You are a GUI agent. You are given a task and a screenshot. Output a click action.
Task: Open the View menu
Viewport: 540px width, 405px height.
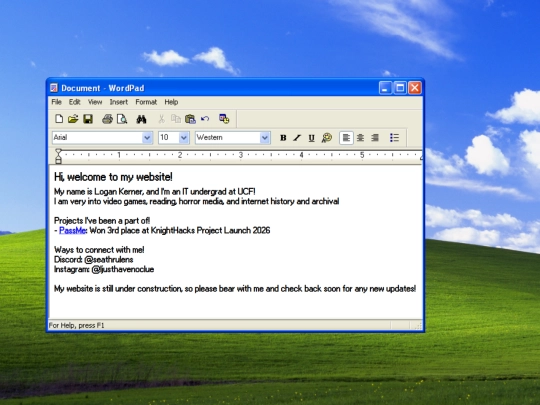95,102
